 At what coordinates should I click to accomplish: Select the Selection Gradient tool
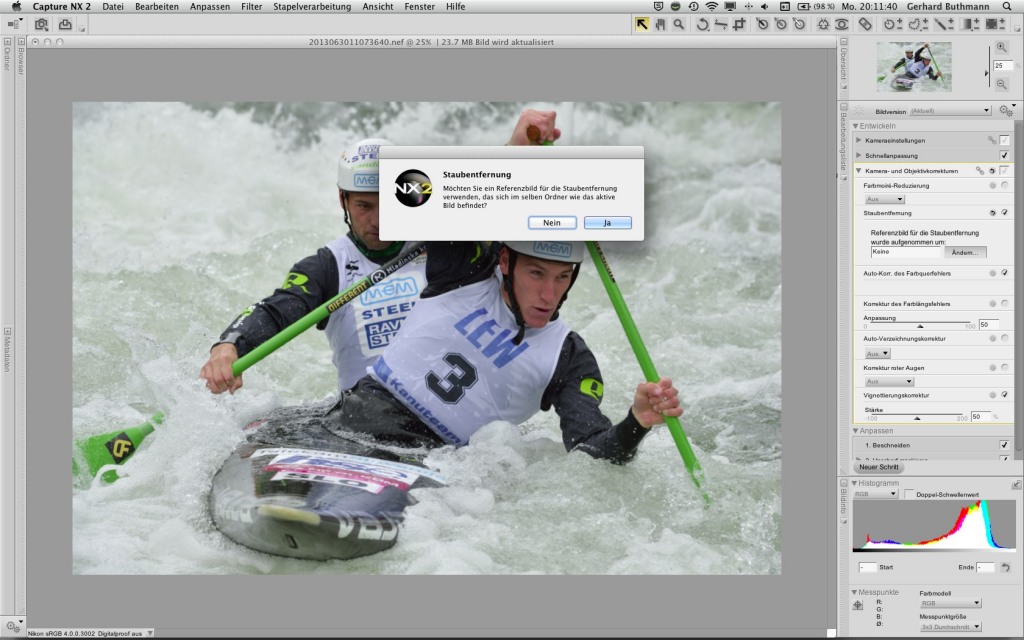[969, 24]
